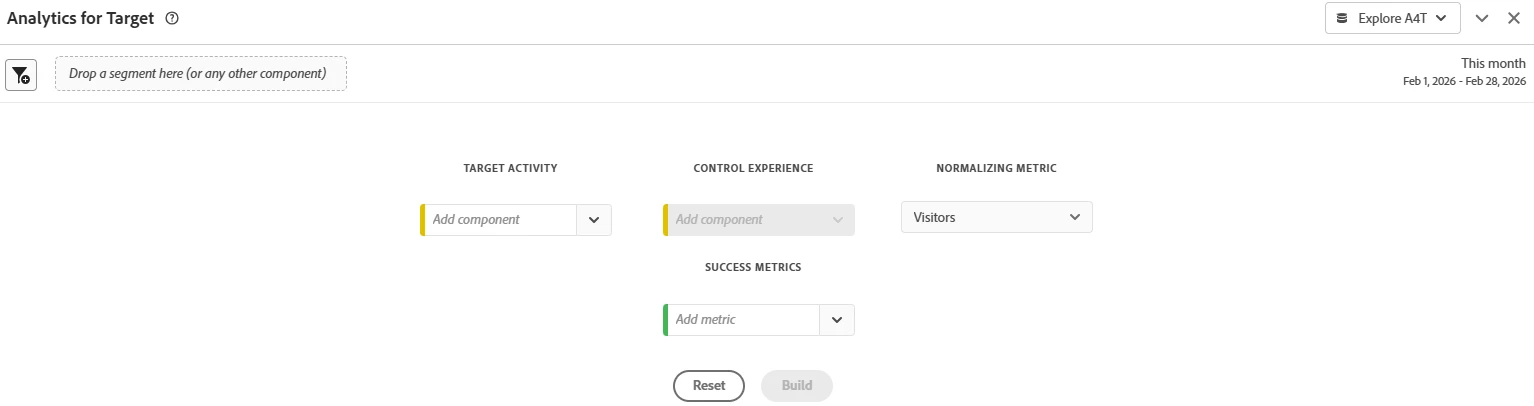The height and width of the screenshot is (406, 1534).
Task: Click the TARGET ACTIVITY label
Action: pyautogui.click(x=511, y=168)
